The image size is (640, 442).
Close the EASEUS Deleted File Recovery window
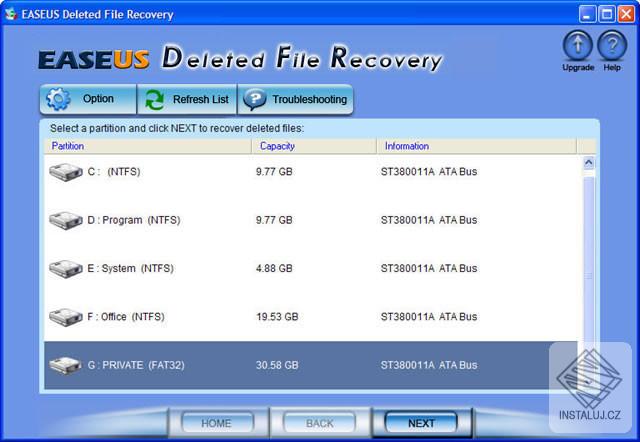[626, 14]
